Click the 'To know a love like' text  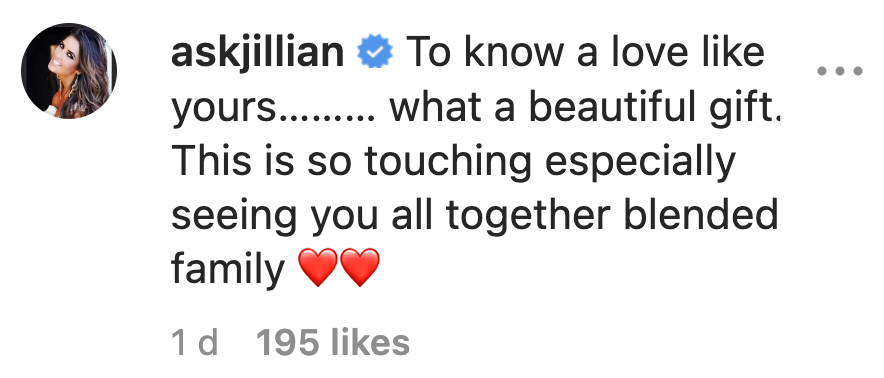pos(585,52)
